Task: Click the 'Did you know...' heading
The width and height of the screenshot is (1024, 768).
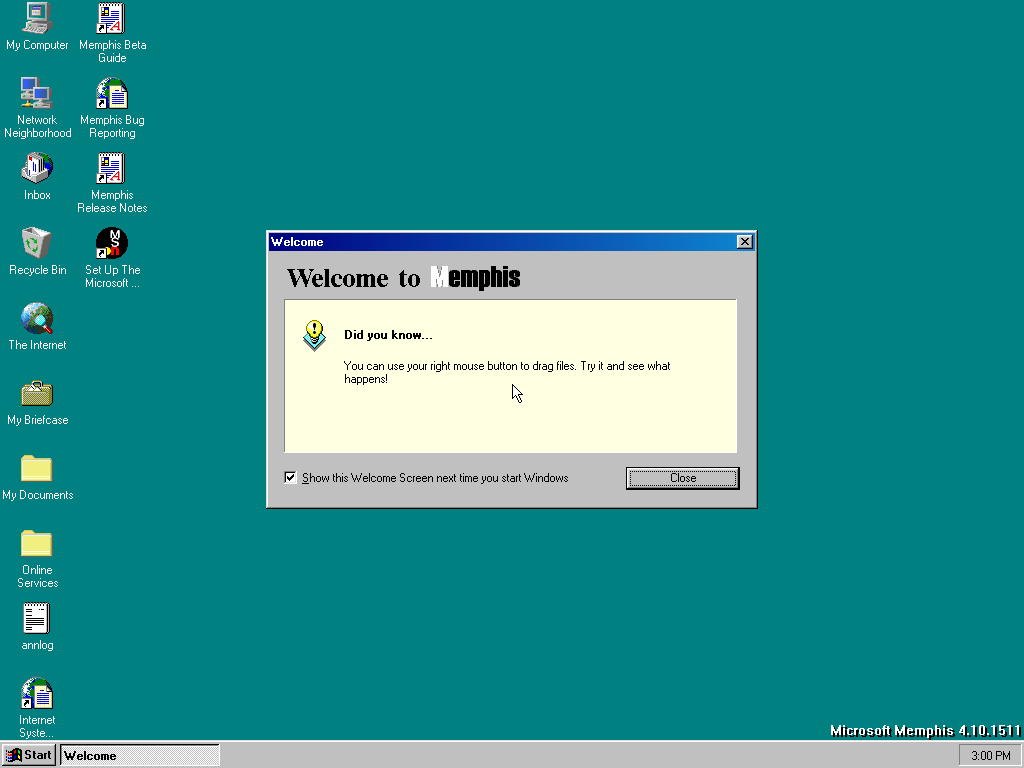Action: tap(388, 335)
